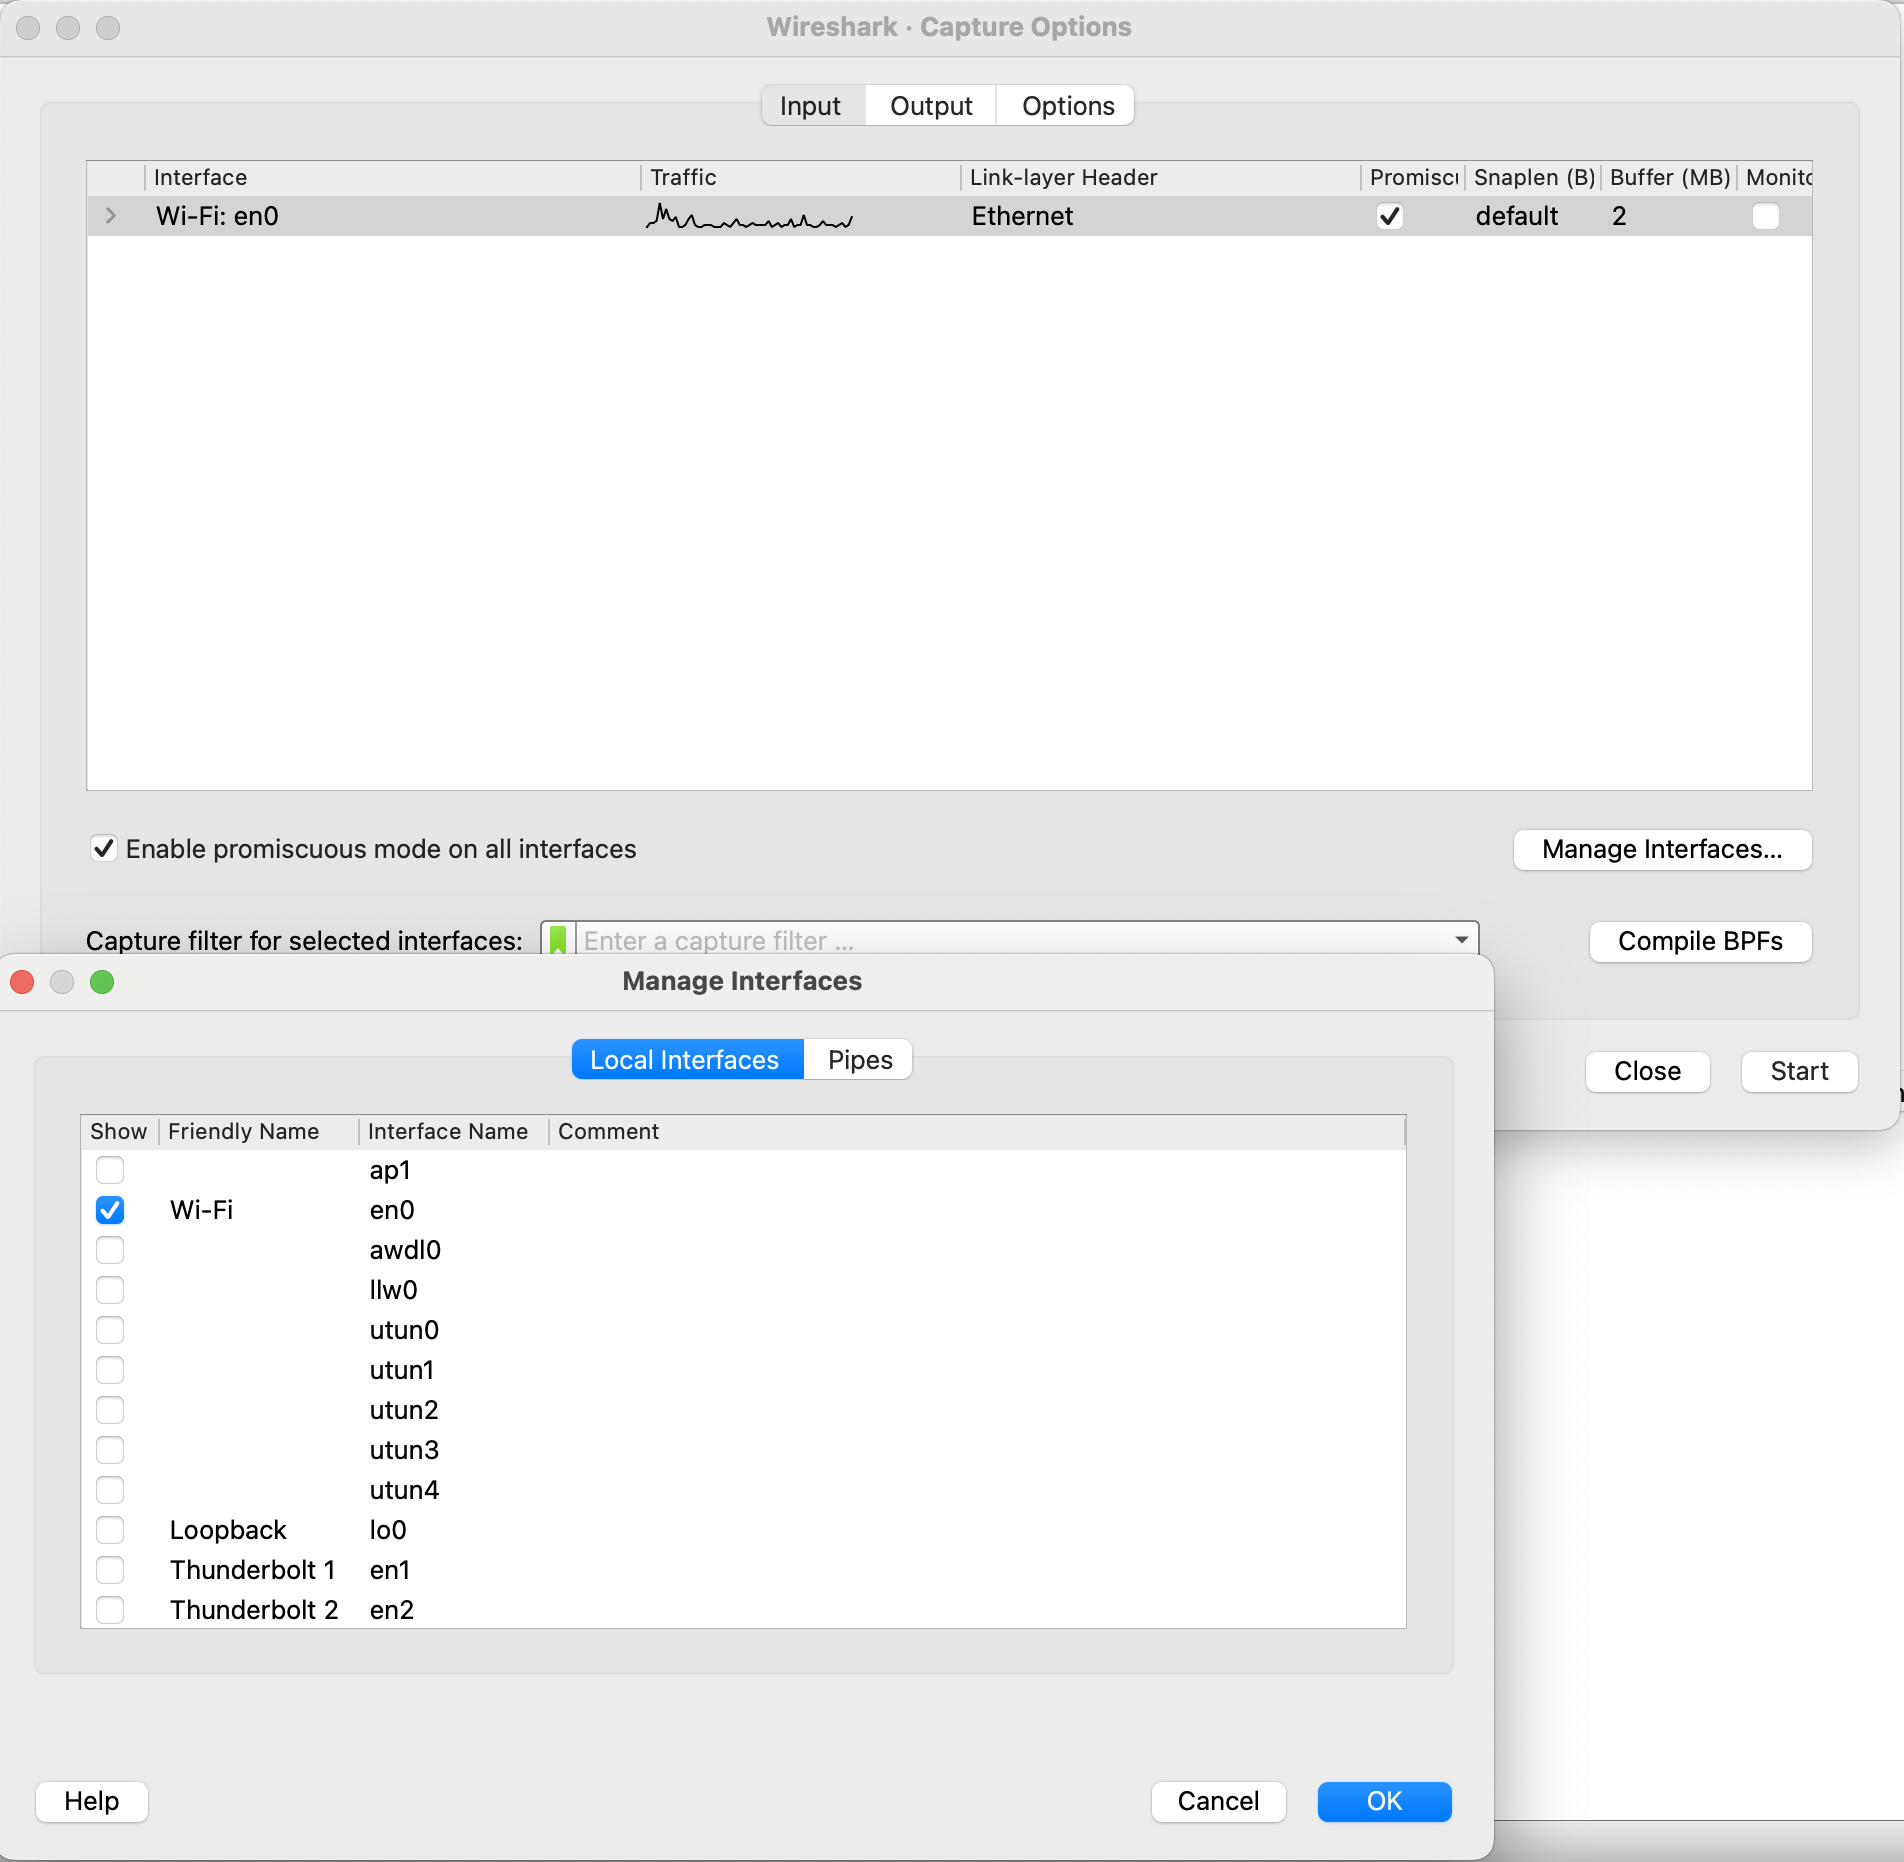Close the Manage Interfaces dialog with red button
Screen dimensions: 1904x1862
(22, 982)
